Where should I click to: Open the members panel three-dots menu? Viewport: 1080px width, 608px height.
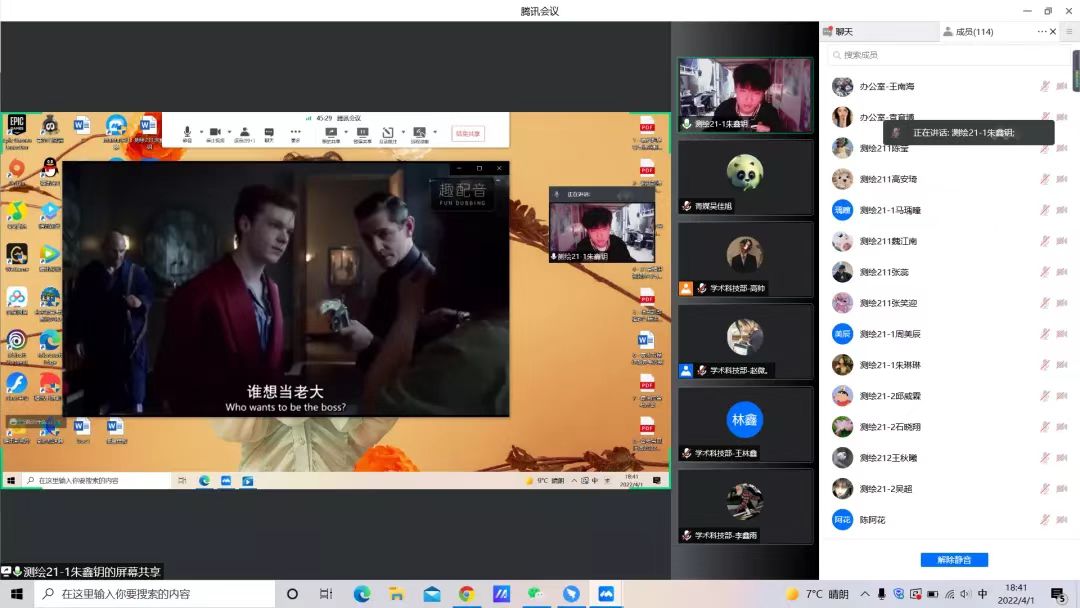(x=1041, y=32)
